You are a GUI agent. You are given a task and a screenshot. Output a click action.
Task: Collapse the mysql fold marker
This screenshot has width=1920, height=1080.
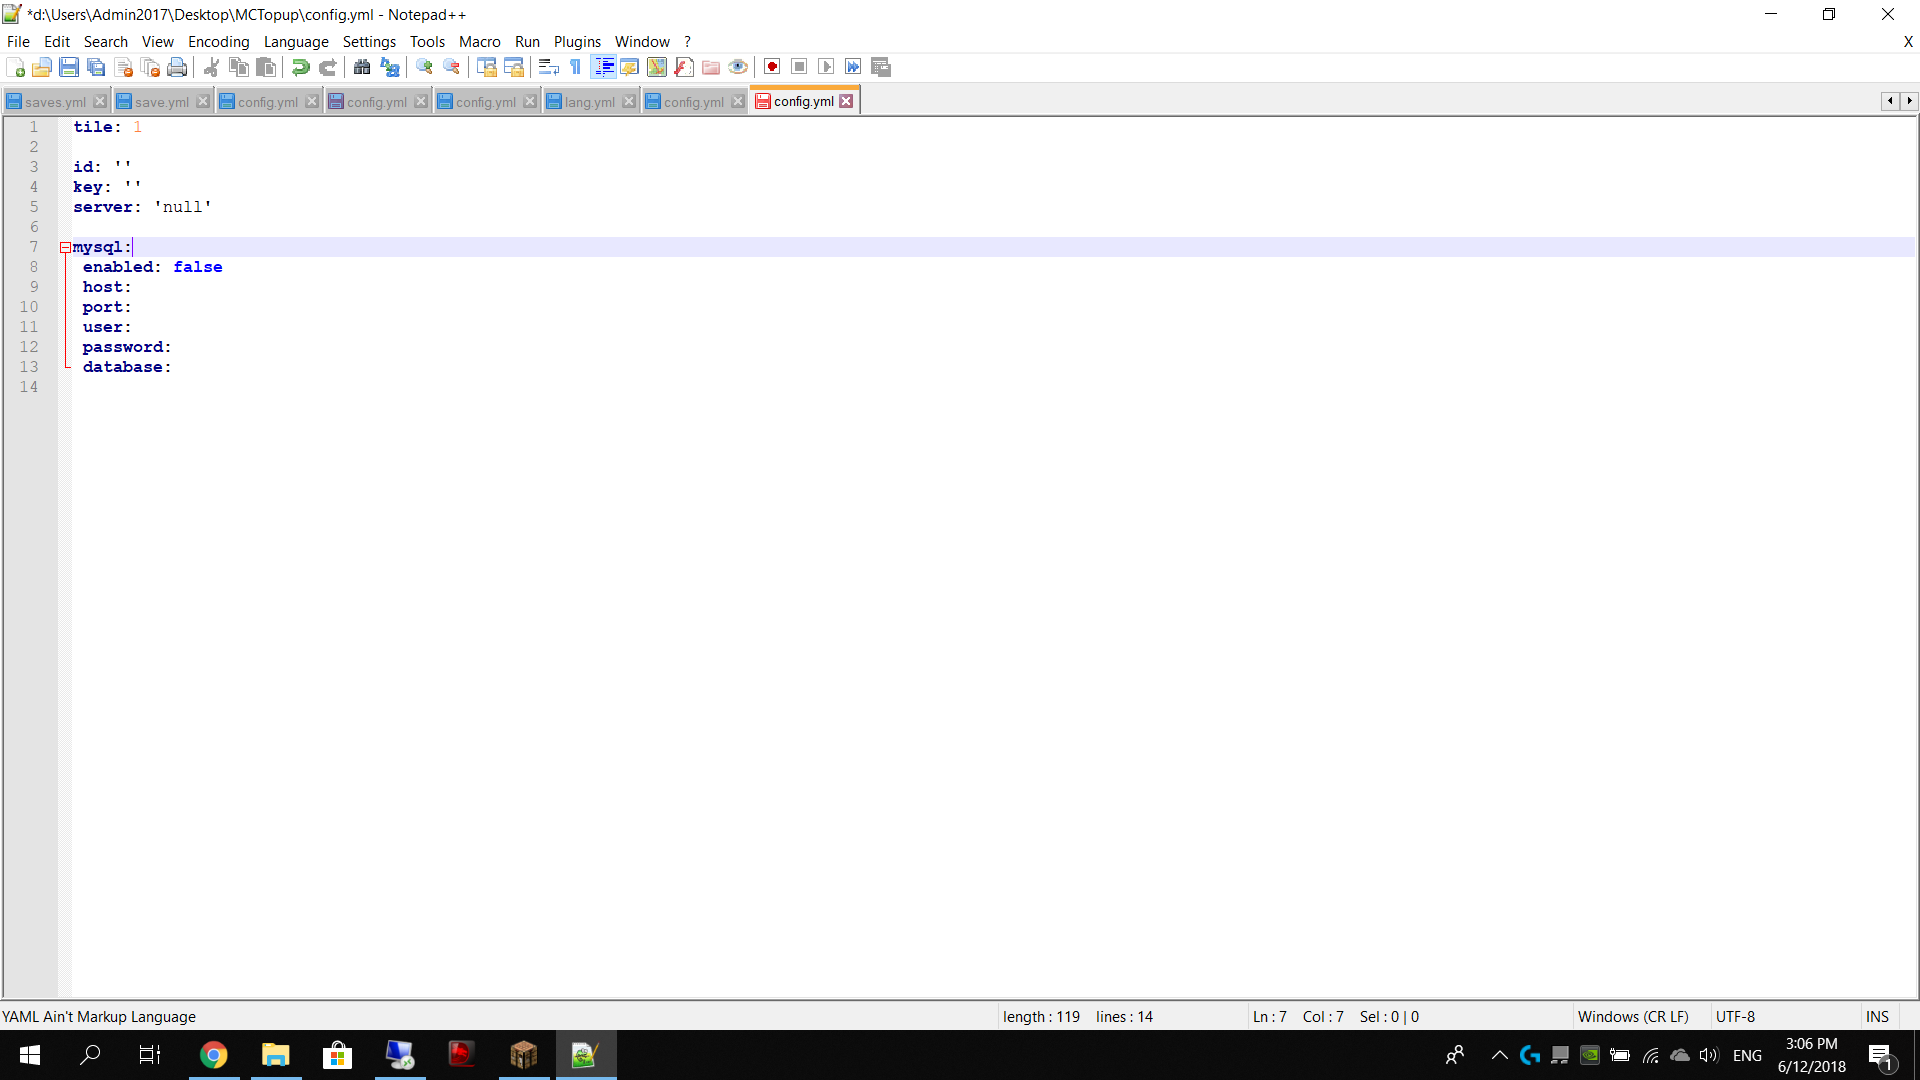(x=65, y=247)
